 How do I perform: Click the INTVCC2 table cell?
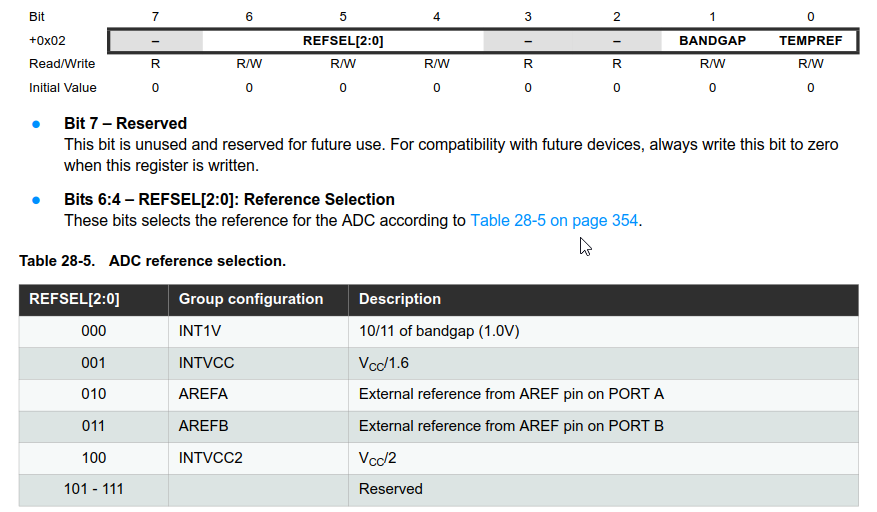pyautogui.click(x=258, y=458)
